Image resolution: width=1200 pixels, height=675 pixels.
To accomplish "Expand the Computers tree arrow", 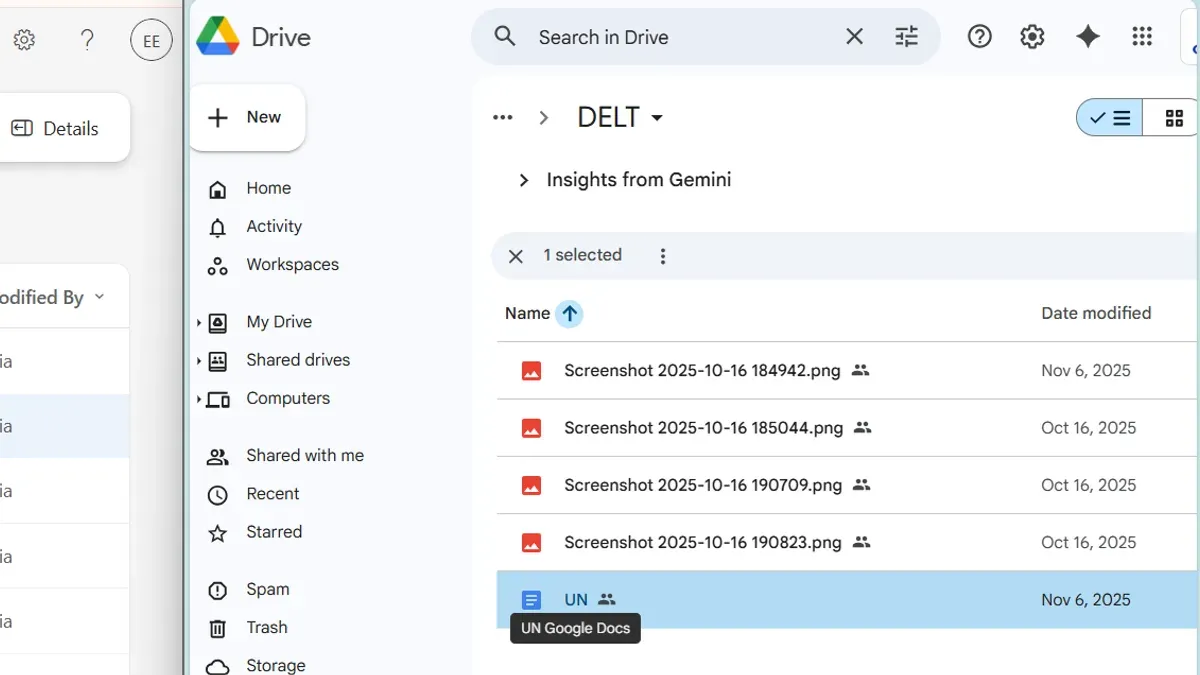I will 199,399.
